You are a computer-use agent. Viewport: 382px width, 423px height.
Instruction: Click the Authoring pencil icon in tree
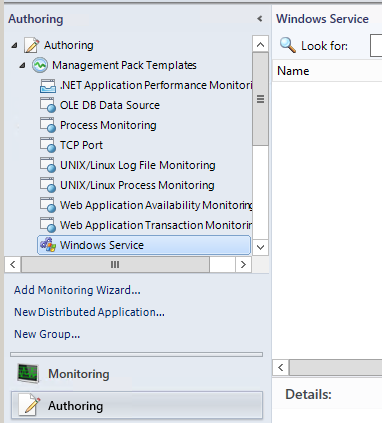pyautogui.click(x=32, y=45)
